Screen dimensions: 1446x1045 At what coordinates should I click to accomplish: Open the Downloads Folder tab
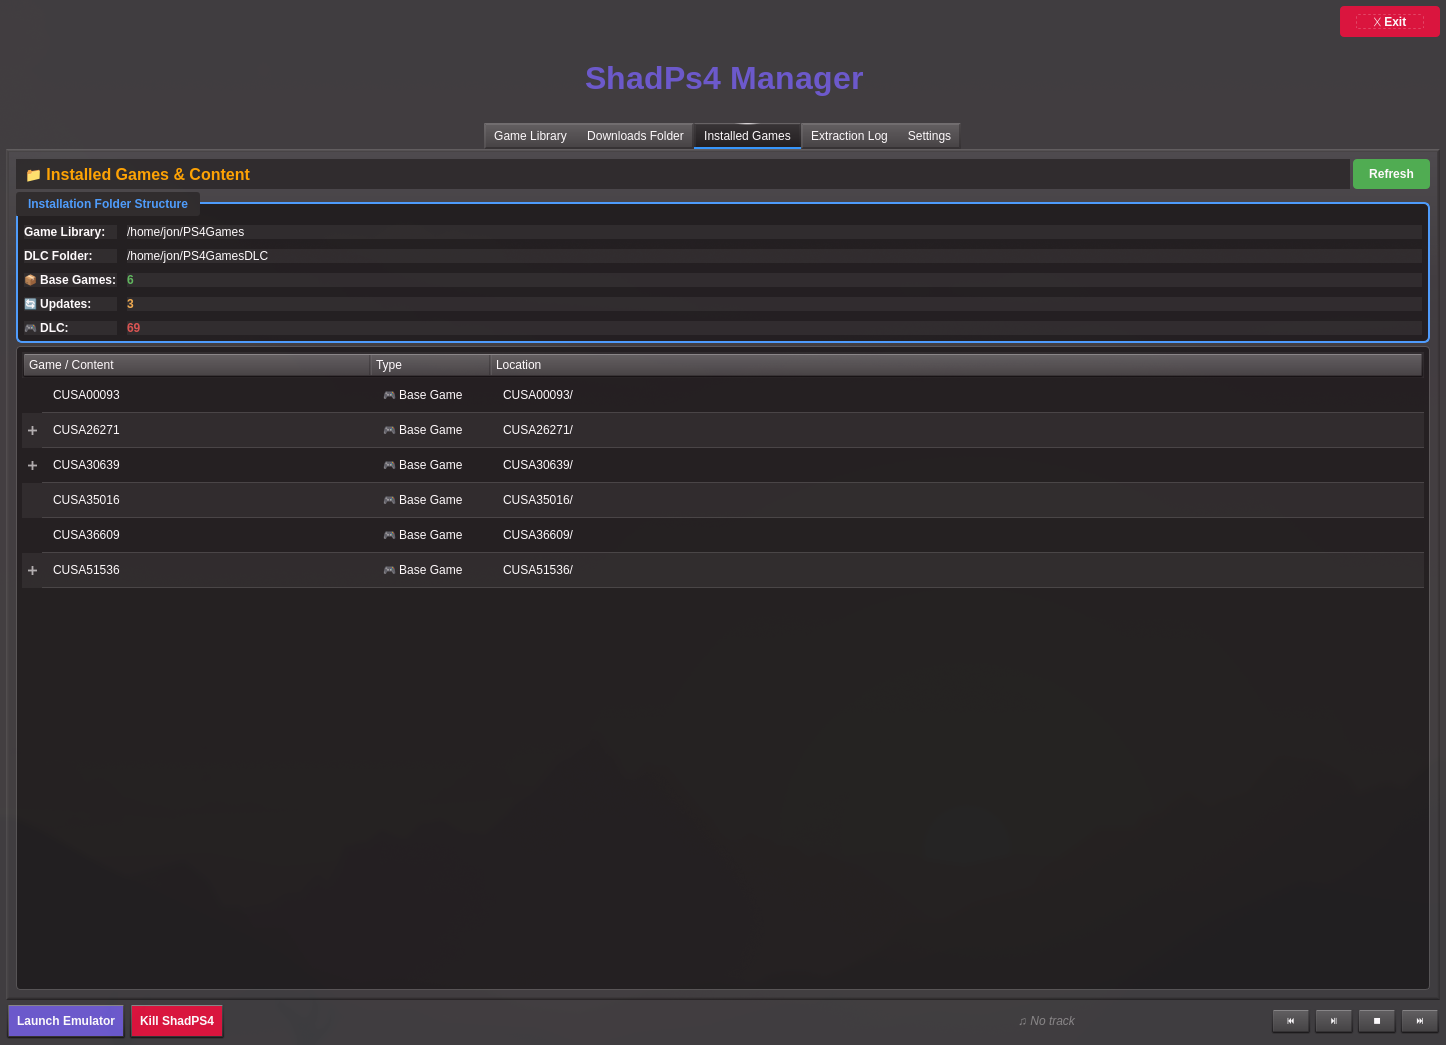(x=635, y=136)
